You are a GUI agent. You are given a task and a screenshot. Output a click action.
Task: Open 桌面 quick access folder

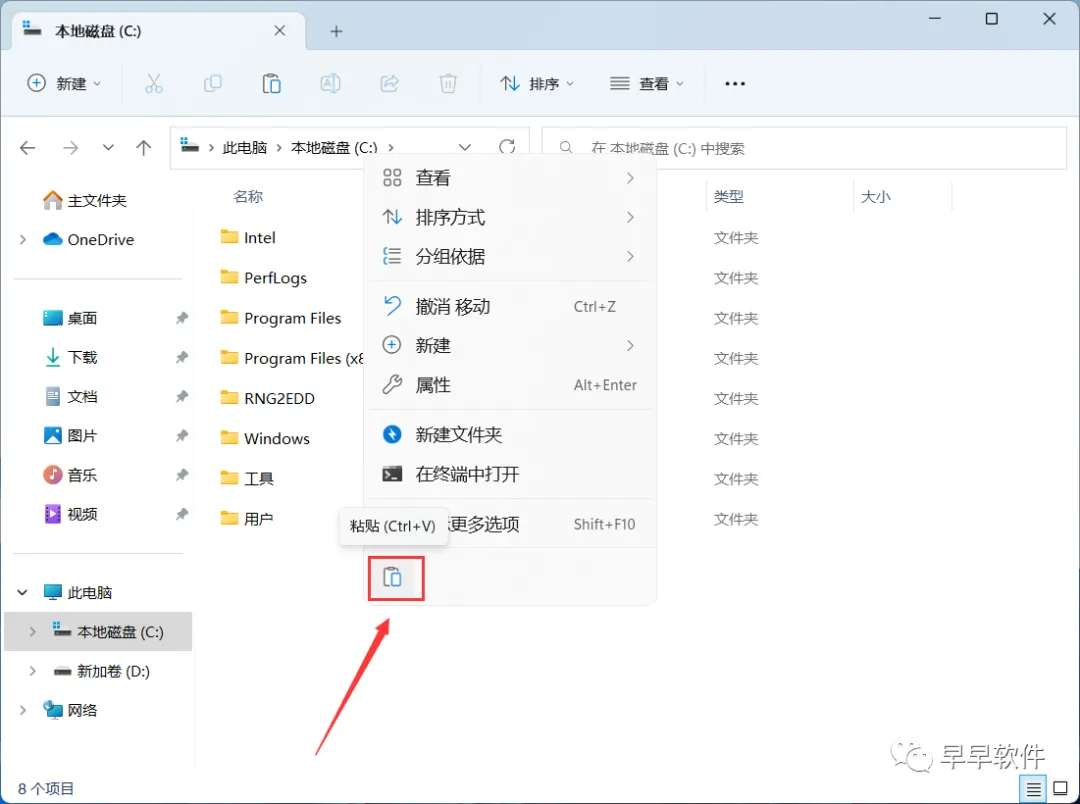pos(70,318)
